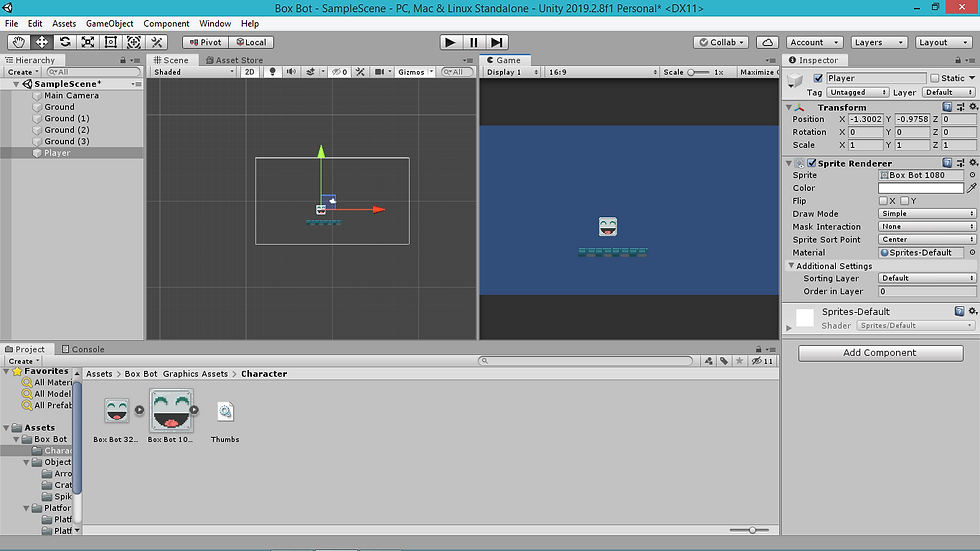
Task: Lock the Inspector panel
Action: tap(958, 60)
